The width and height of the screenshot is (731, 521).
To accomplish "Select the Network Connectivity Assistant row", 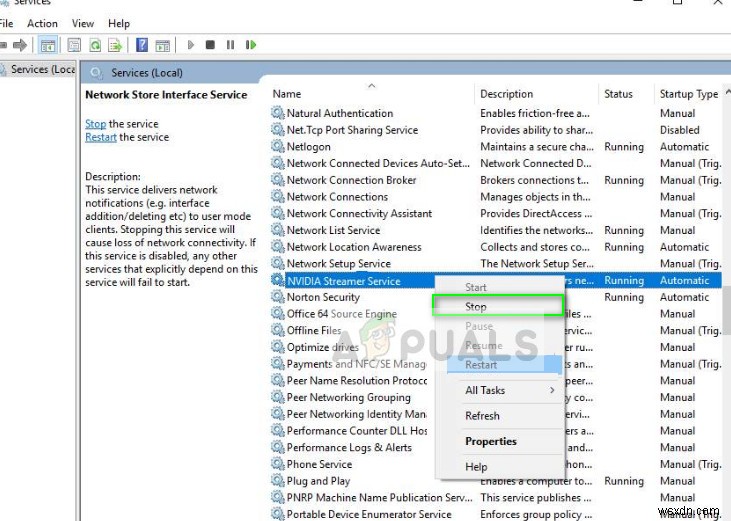I will tap(496, 213).
